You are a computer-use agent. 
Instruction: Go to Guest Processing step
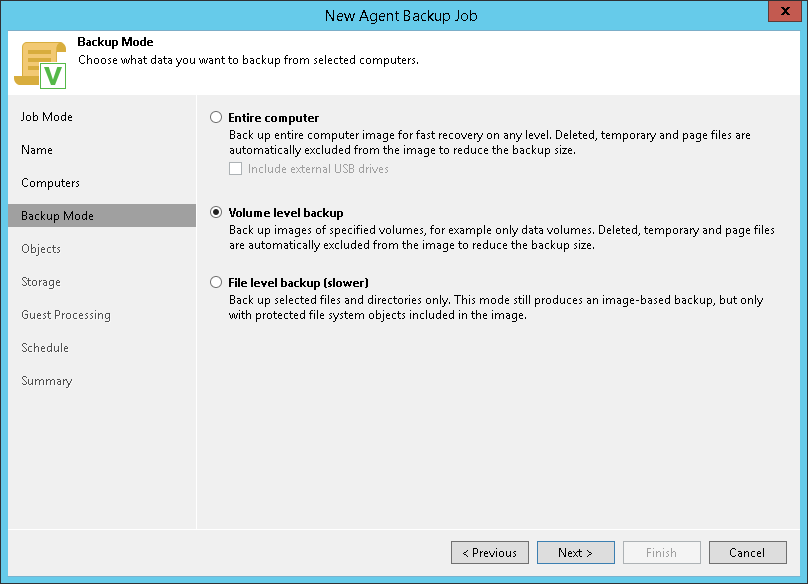coord(66,315)
